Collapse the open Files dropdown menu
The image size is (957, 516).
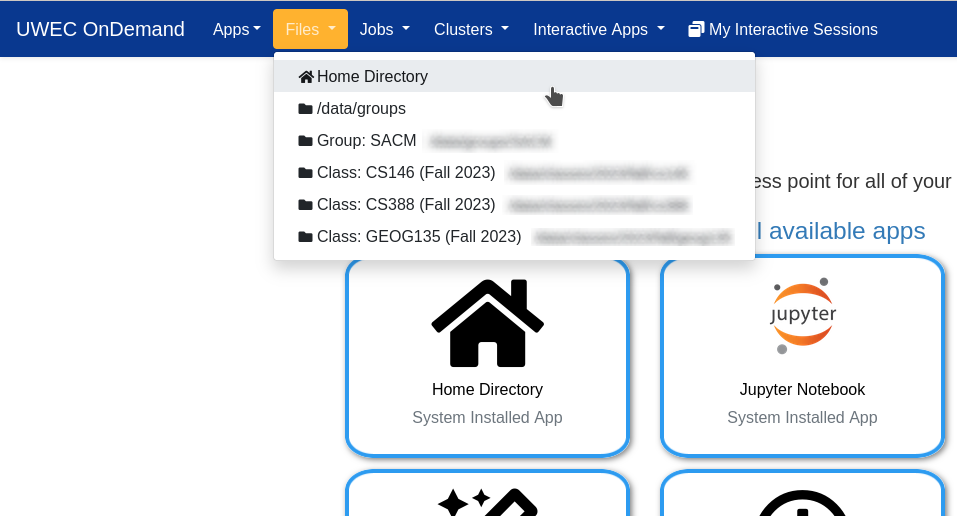[310, 30]
